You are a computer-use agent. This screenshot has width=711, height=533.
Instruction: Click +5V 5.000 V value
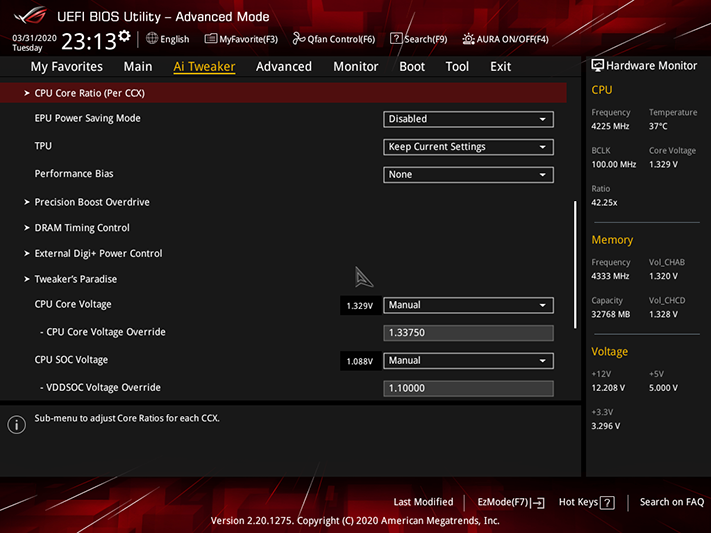pos(663,388)
